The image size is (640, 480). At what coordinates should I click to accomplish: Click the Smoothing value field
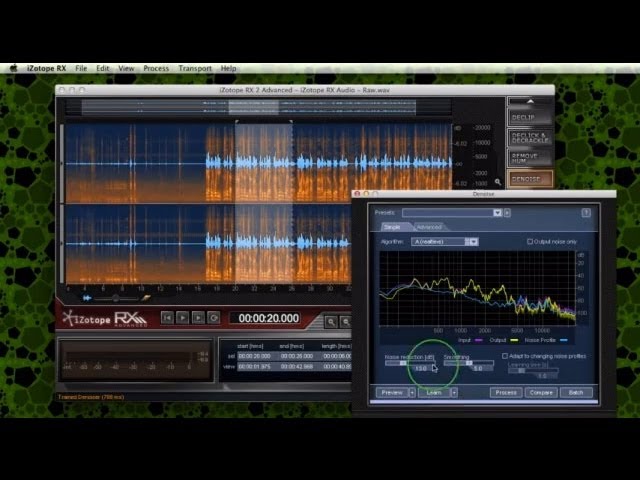(x=478, y=369)
